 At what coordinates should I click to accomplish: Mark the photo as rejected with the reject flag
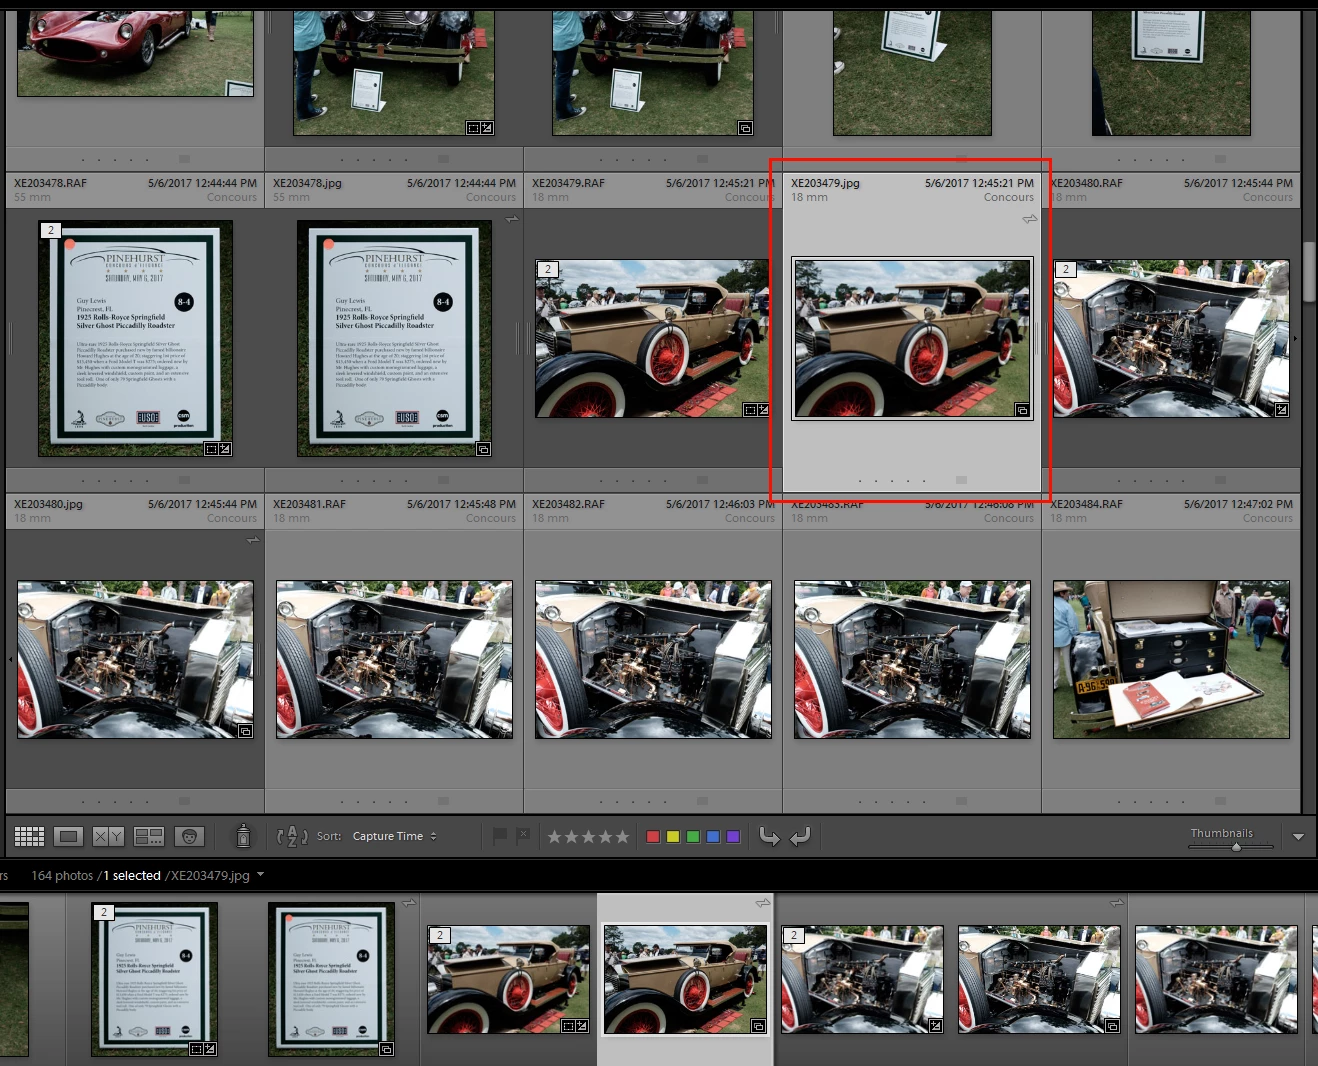pyautogui.click(x=522, y=836)
